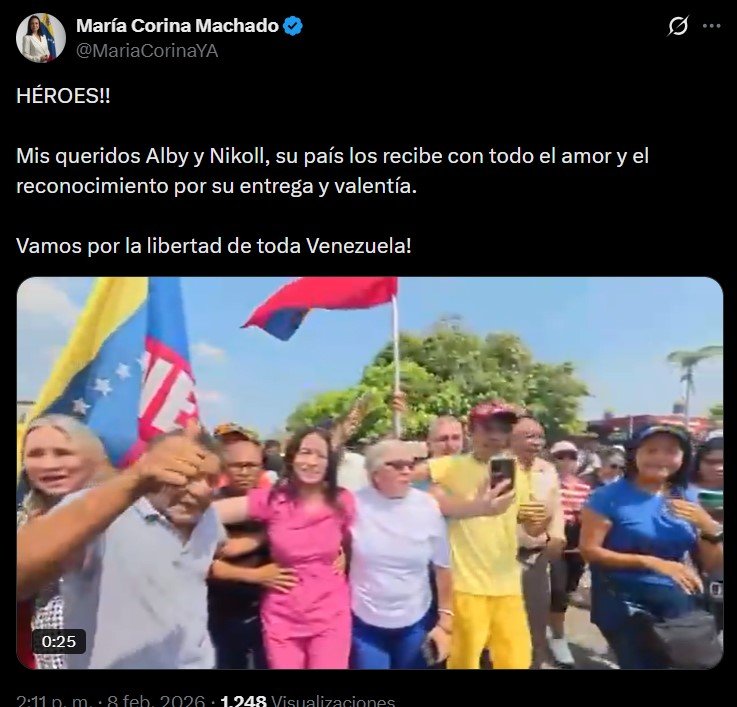The height and width of the screenshot is (707, 737).
Task: Click the red flag on pole in video
Action: point(320,304)
